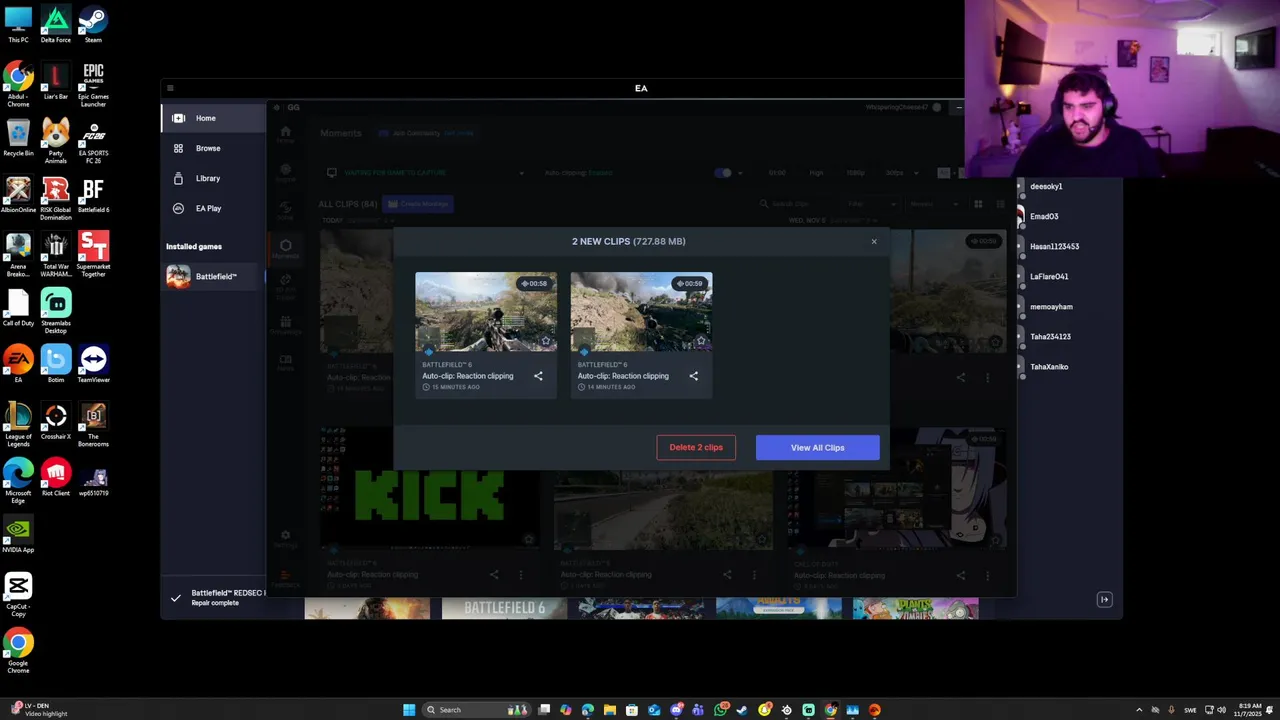The height and width of the screenshot is (720, 1280).
Task: Open the taskbar clock and date
Action: coord(1249,710)
